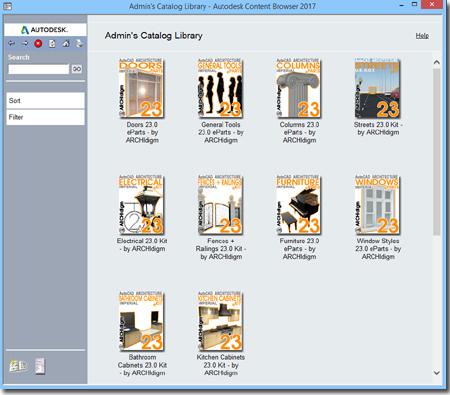The width and height of the screenshot is (450, 395).
Task: Open the Bathroom Cabinets 23.0 catalog thumbnail
Action: pyautogui.click(x=142, y=321)
